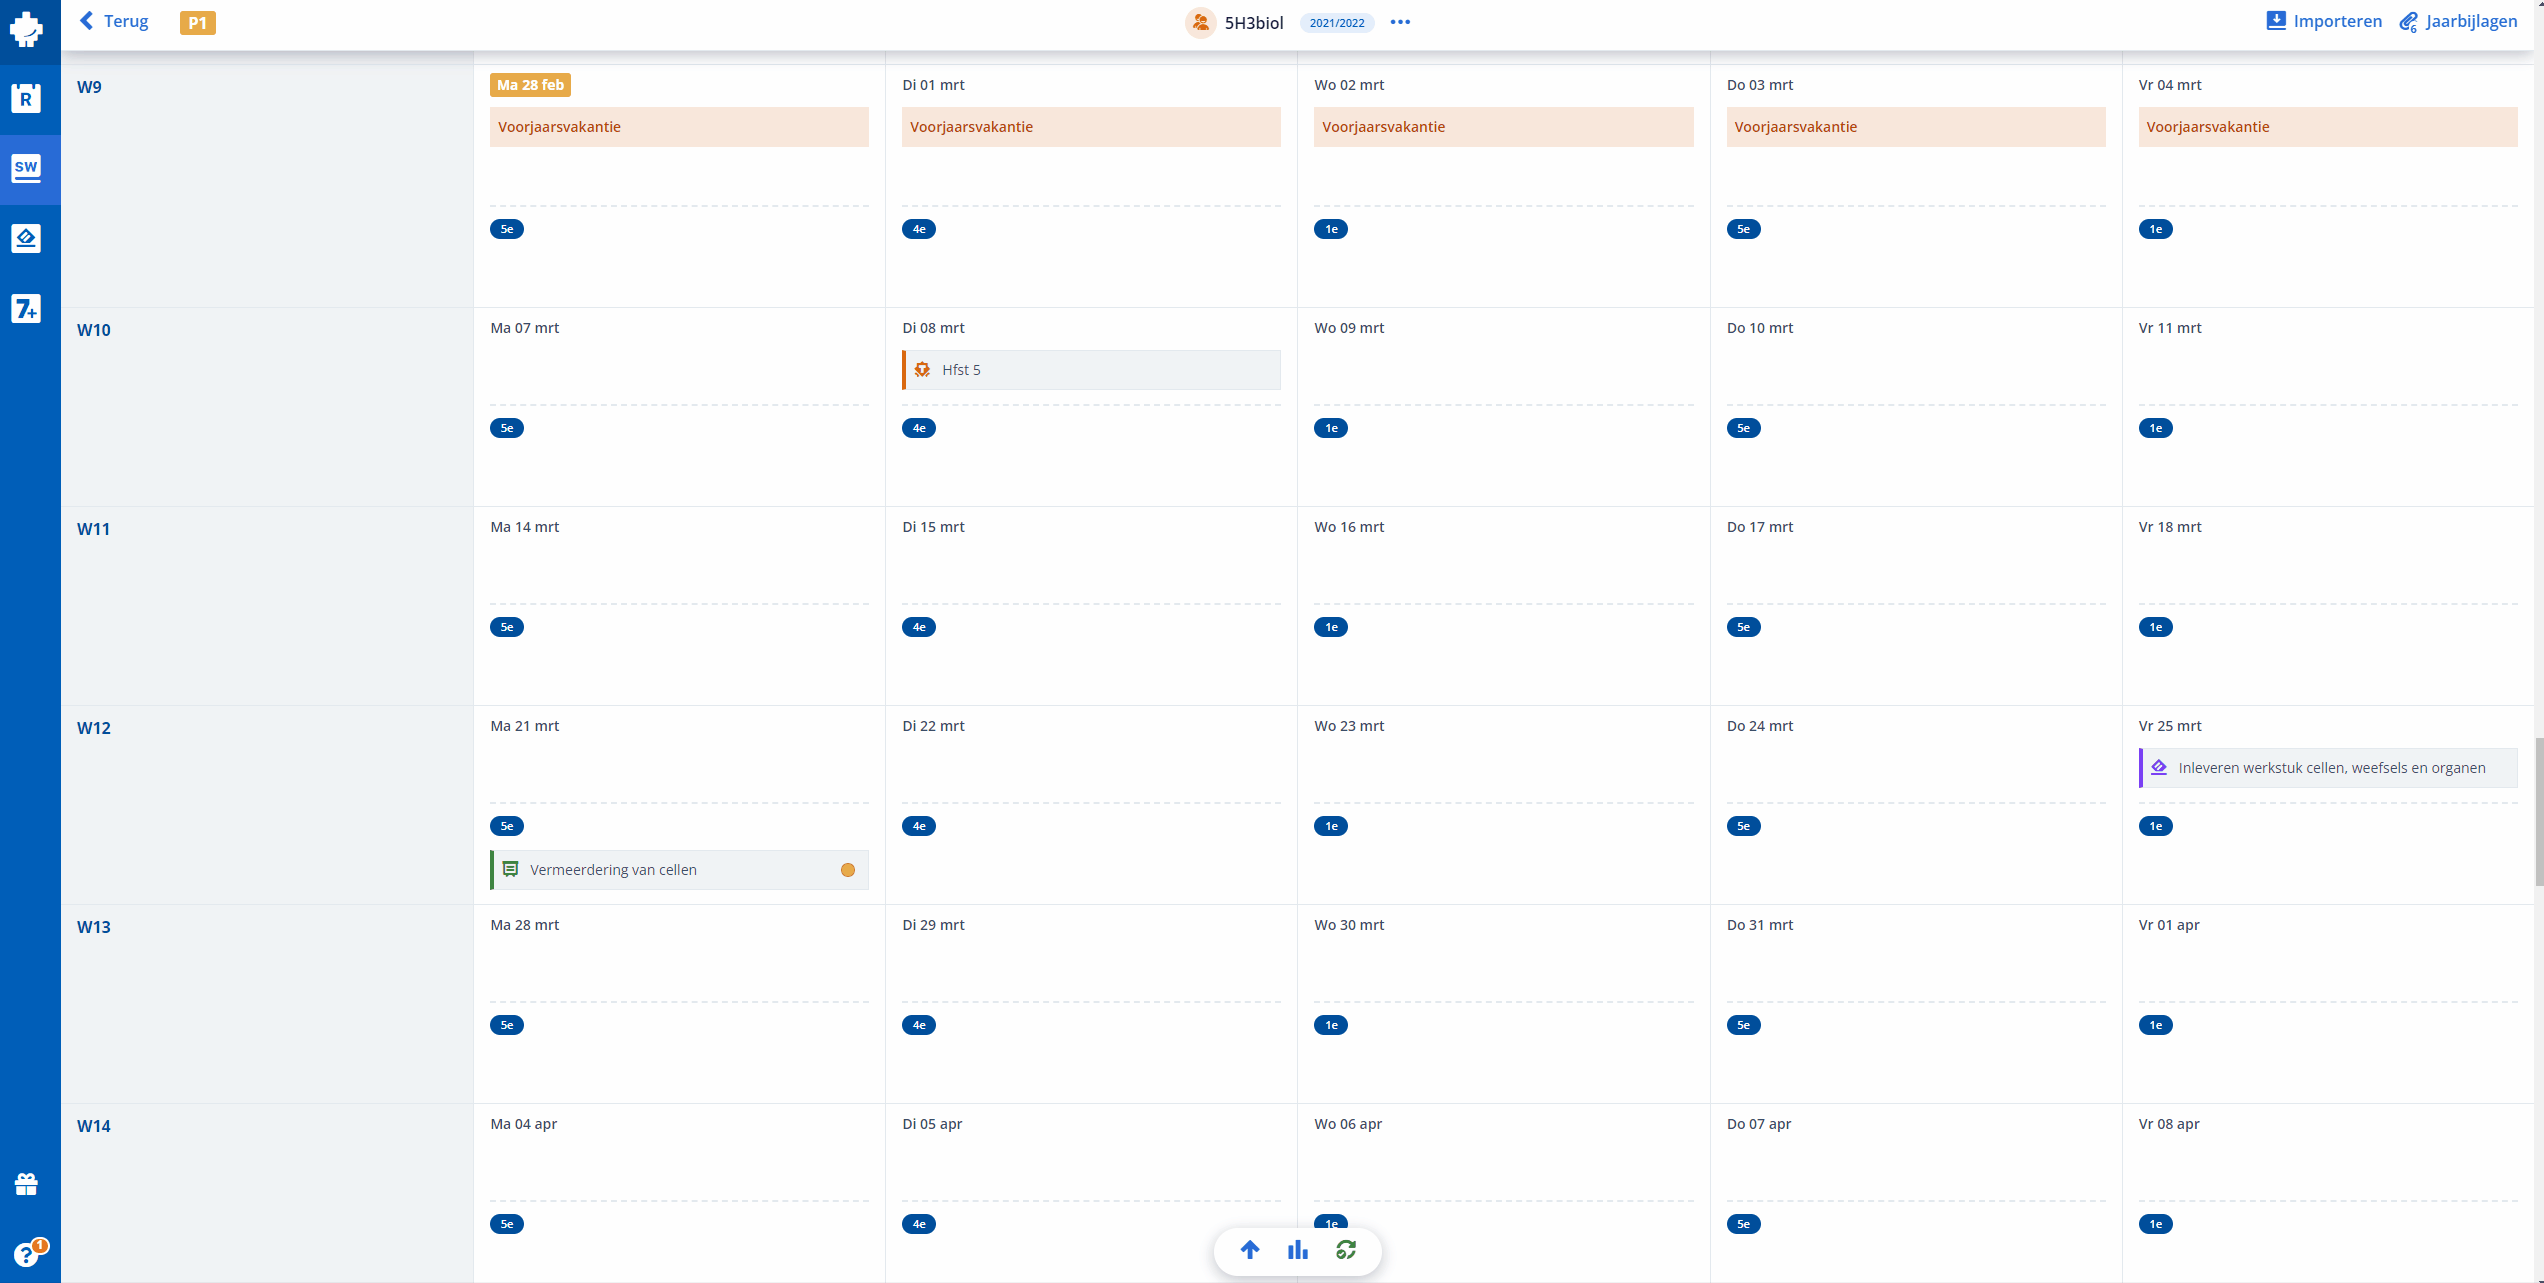Select the Ma 28 feb date badge

530,85
